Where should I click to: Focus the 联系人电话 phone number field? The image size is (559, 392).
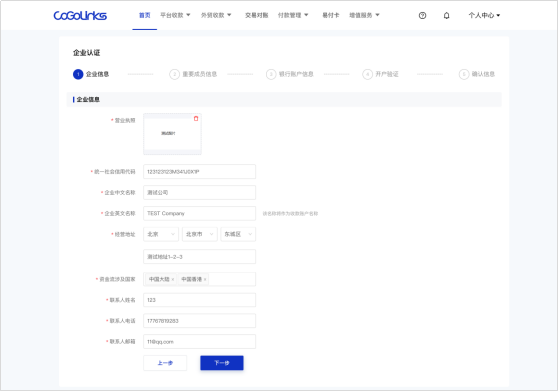pos(199,321)
